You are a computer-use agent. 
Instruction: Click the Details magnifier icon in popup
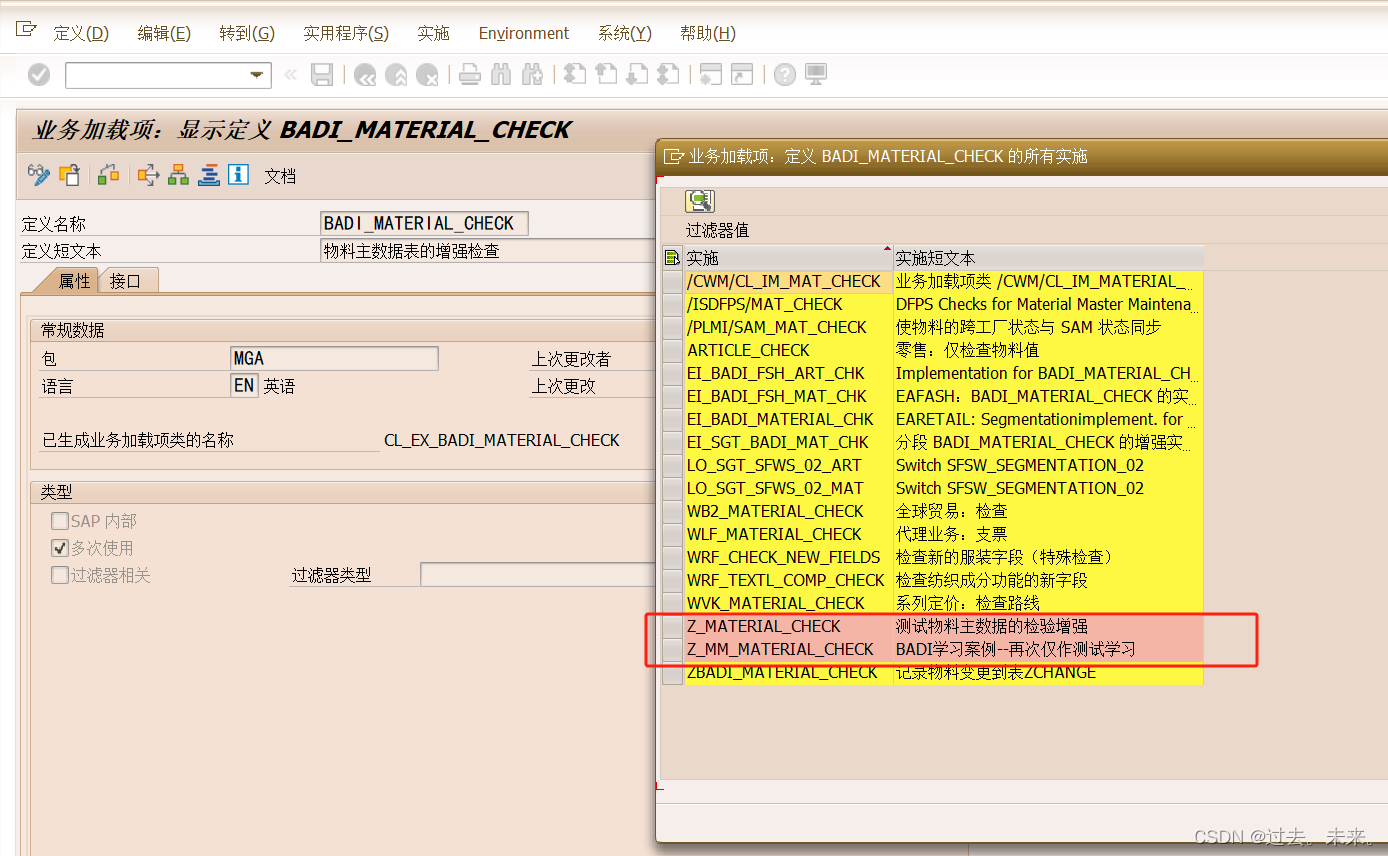pos(699,201)
